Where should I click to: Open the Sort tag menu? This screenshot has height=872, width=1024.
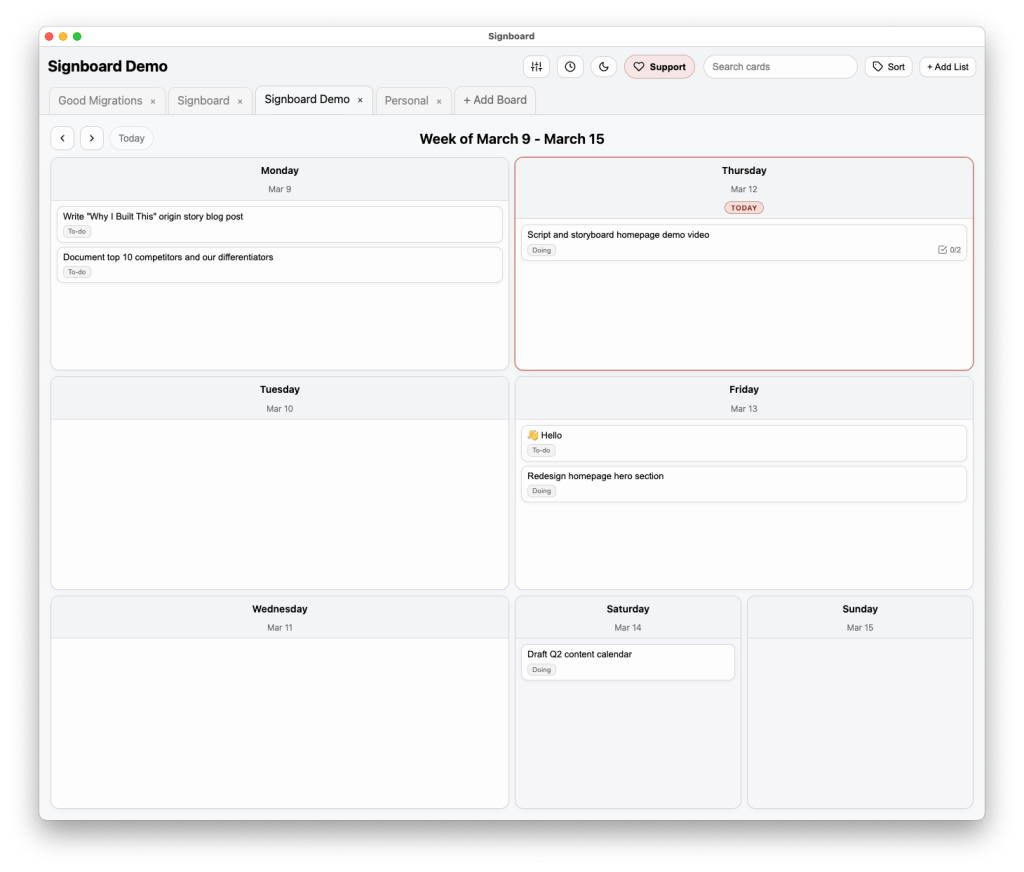[x=888, y=67]
